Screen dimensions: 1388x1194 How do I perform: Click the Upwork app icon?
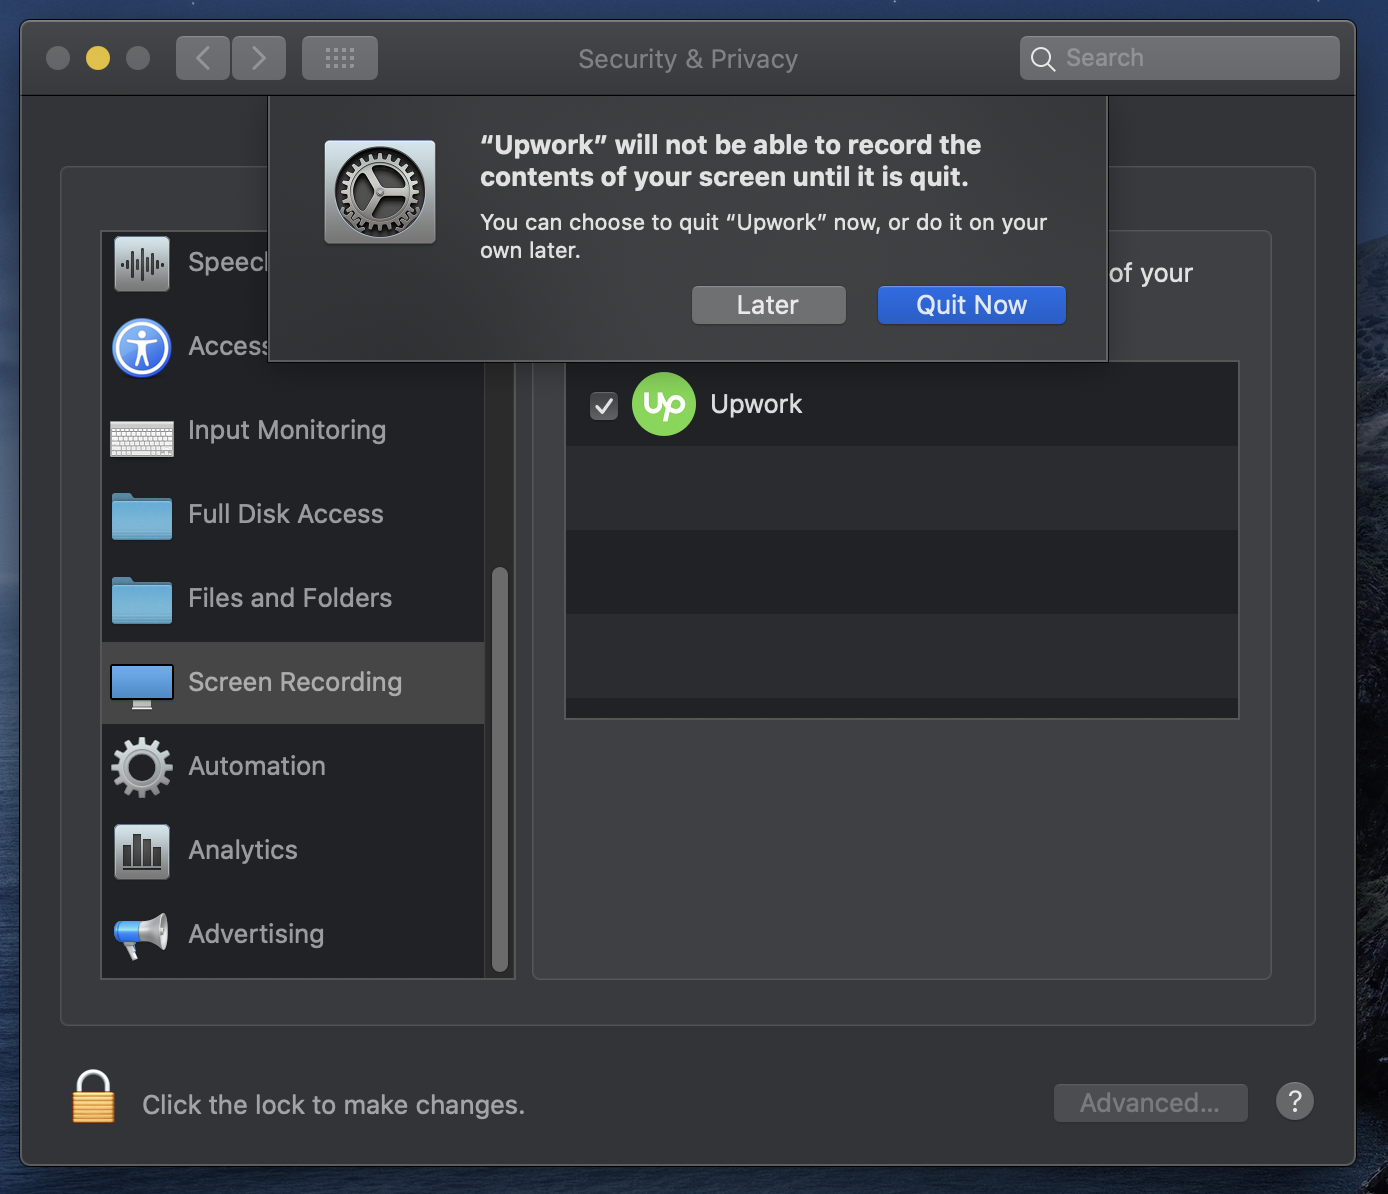point(663,405)
